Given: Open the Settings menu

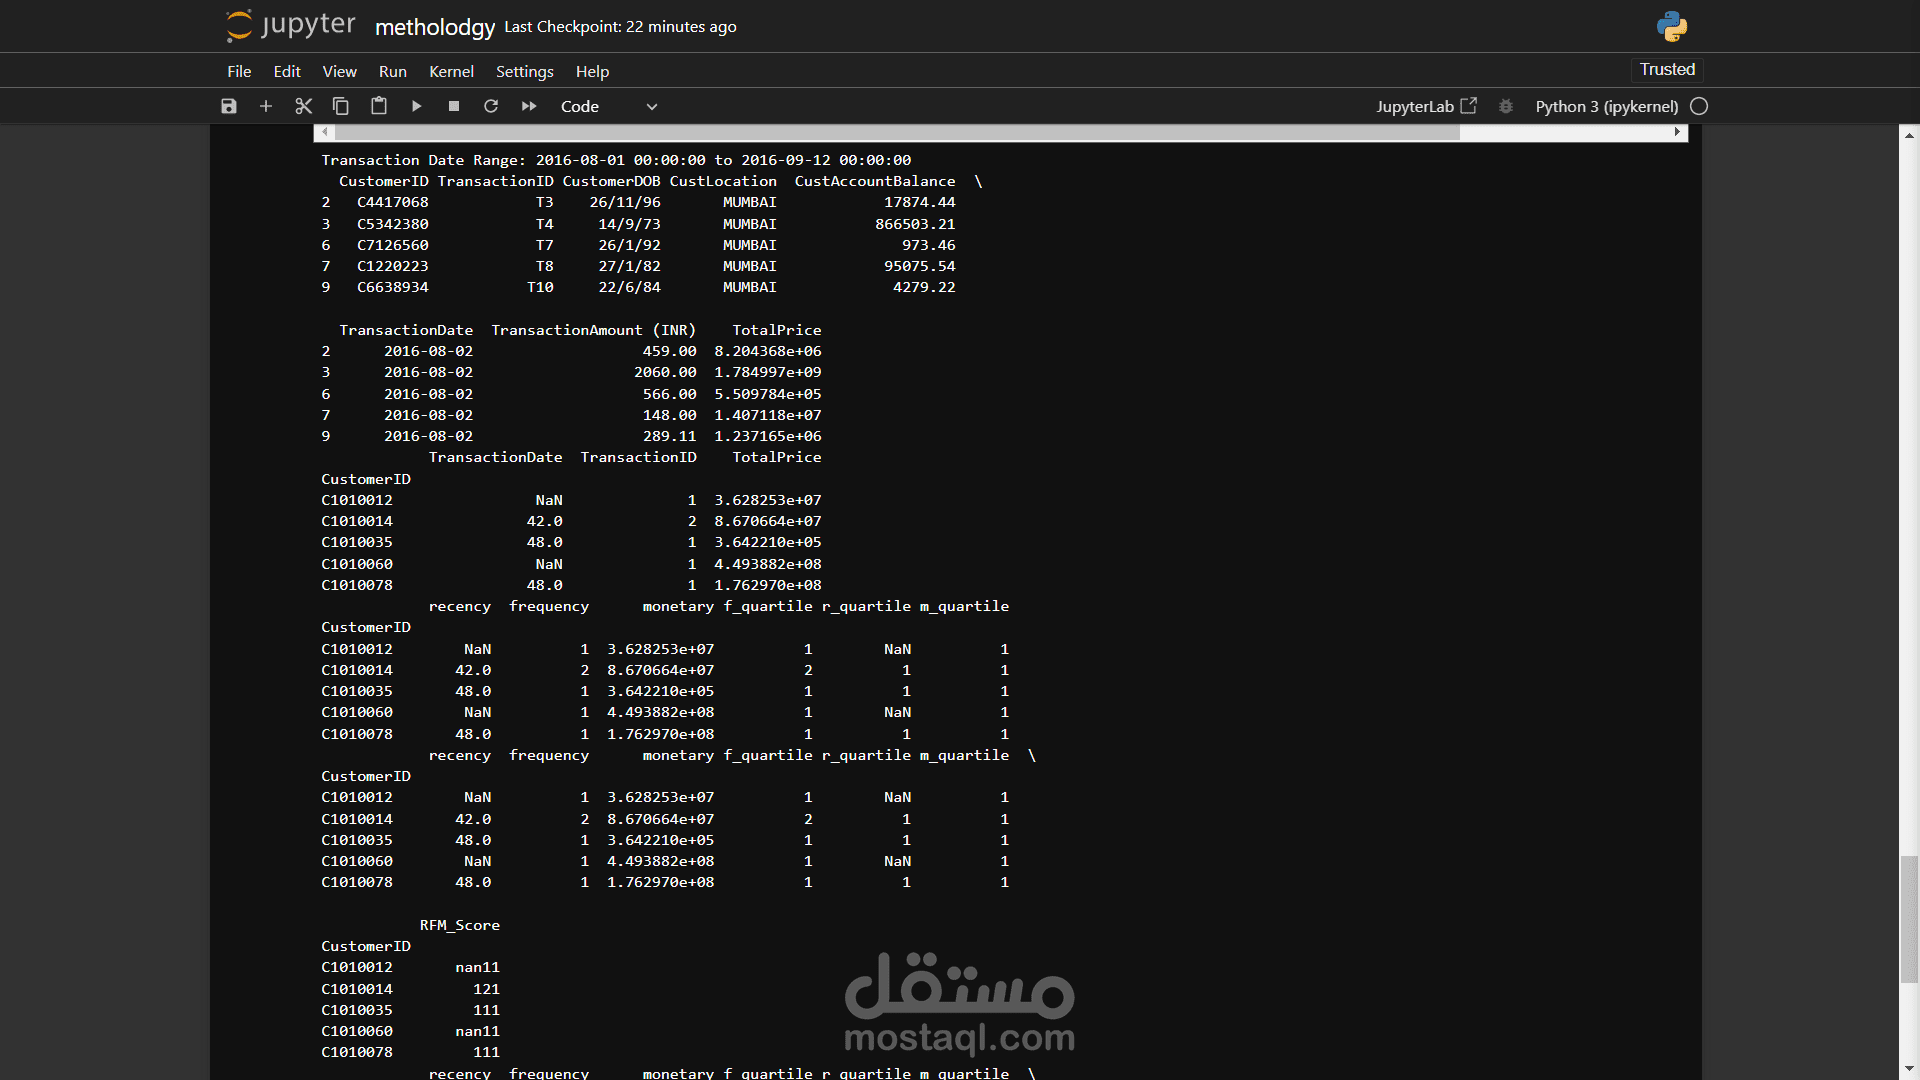Looking at the screenshot, I should [524, 71].
